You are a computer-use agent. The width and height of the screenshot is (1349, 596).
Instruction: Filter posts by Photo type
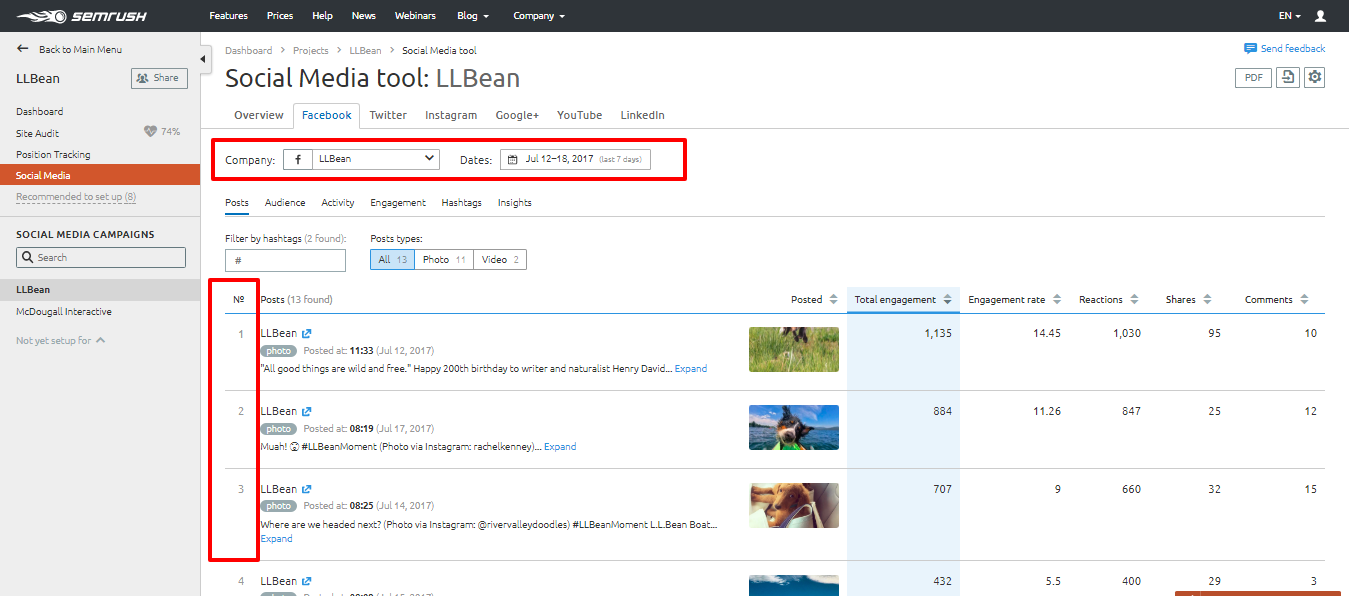click(x=444, y=260)
